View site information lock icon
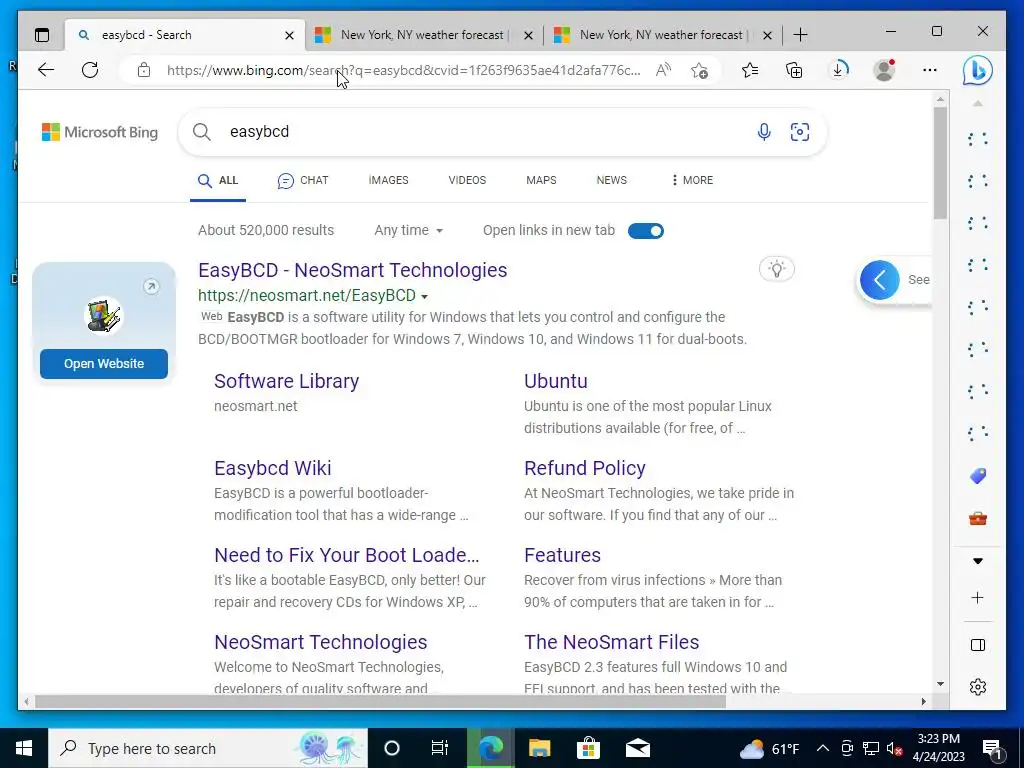Screen dimensions: 1024x768 coord(144,70)
